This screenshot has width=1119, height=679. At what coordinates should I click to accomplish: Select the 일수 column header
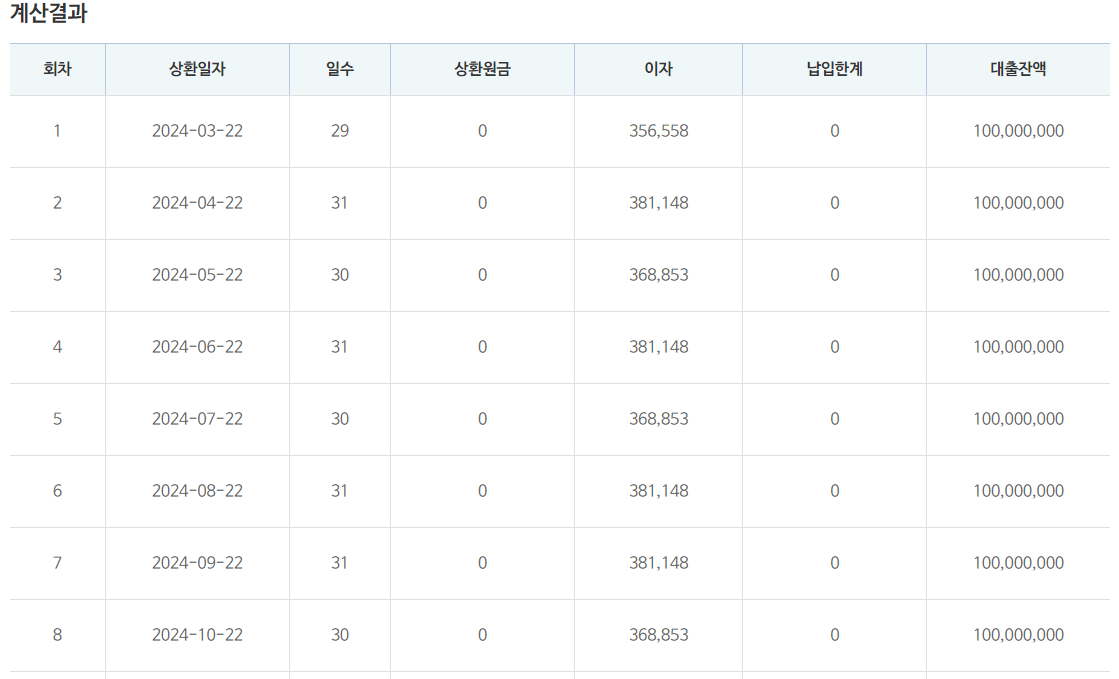340,68
